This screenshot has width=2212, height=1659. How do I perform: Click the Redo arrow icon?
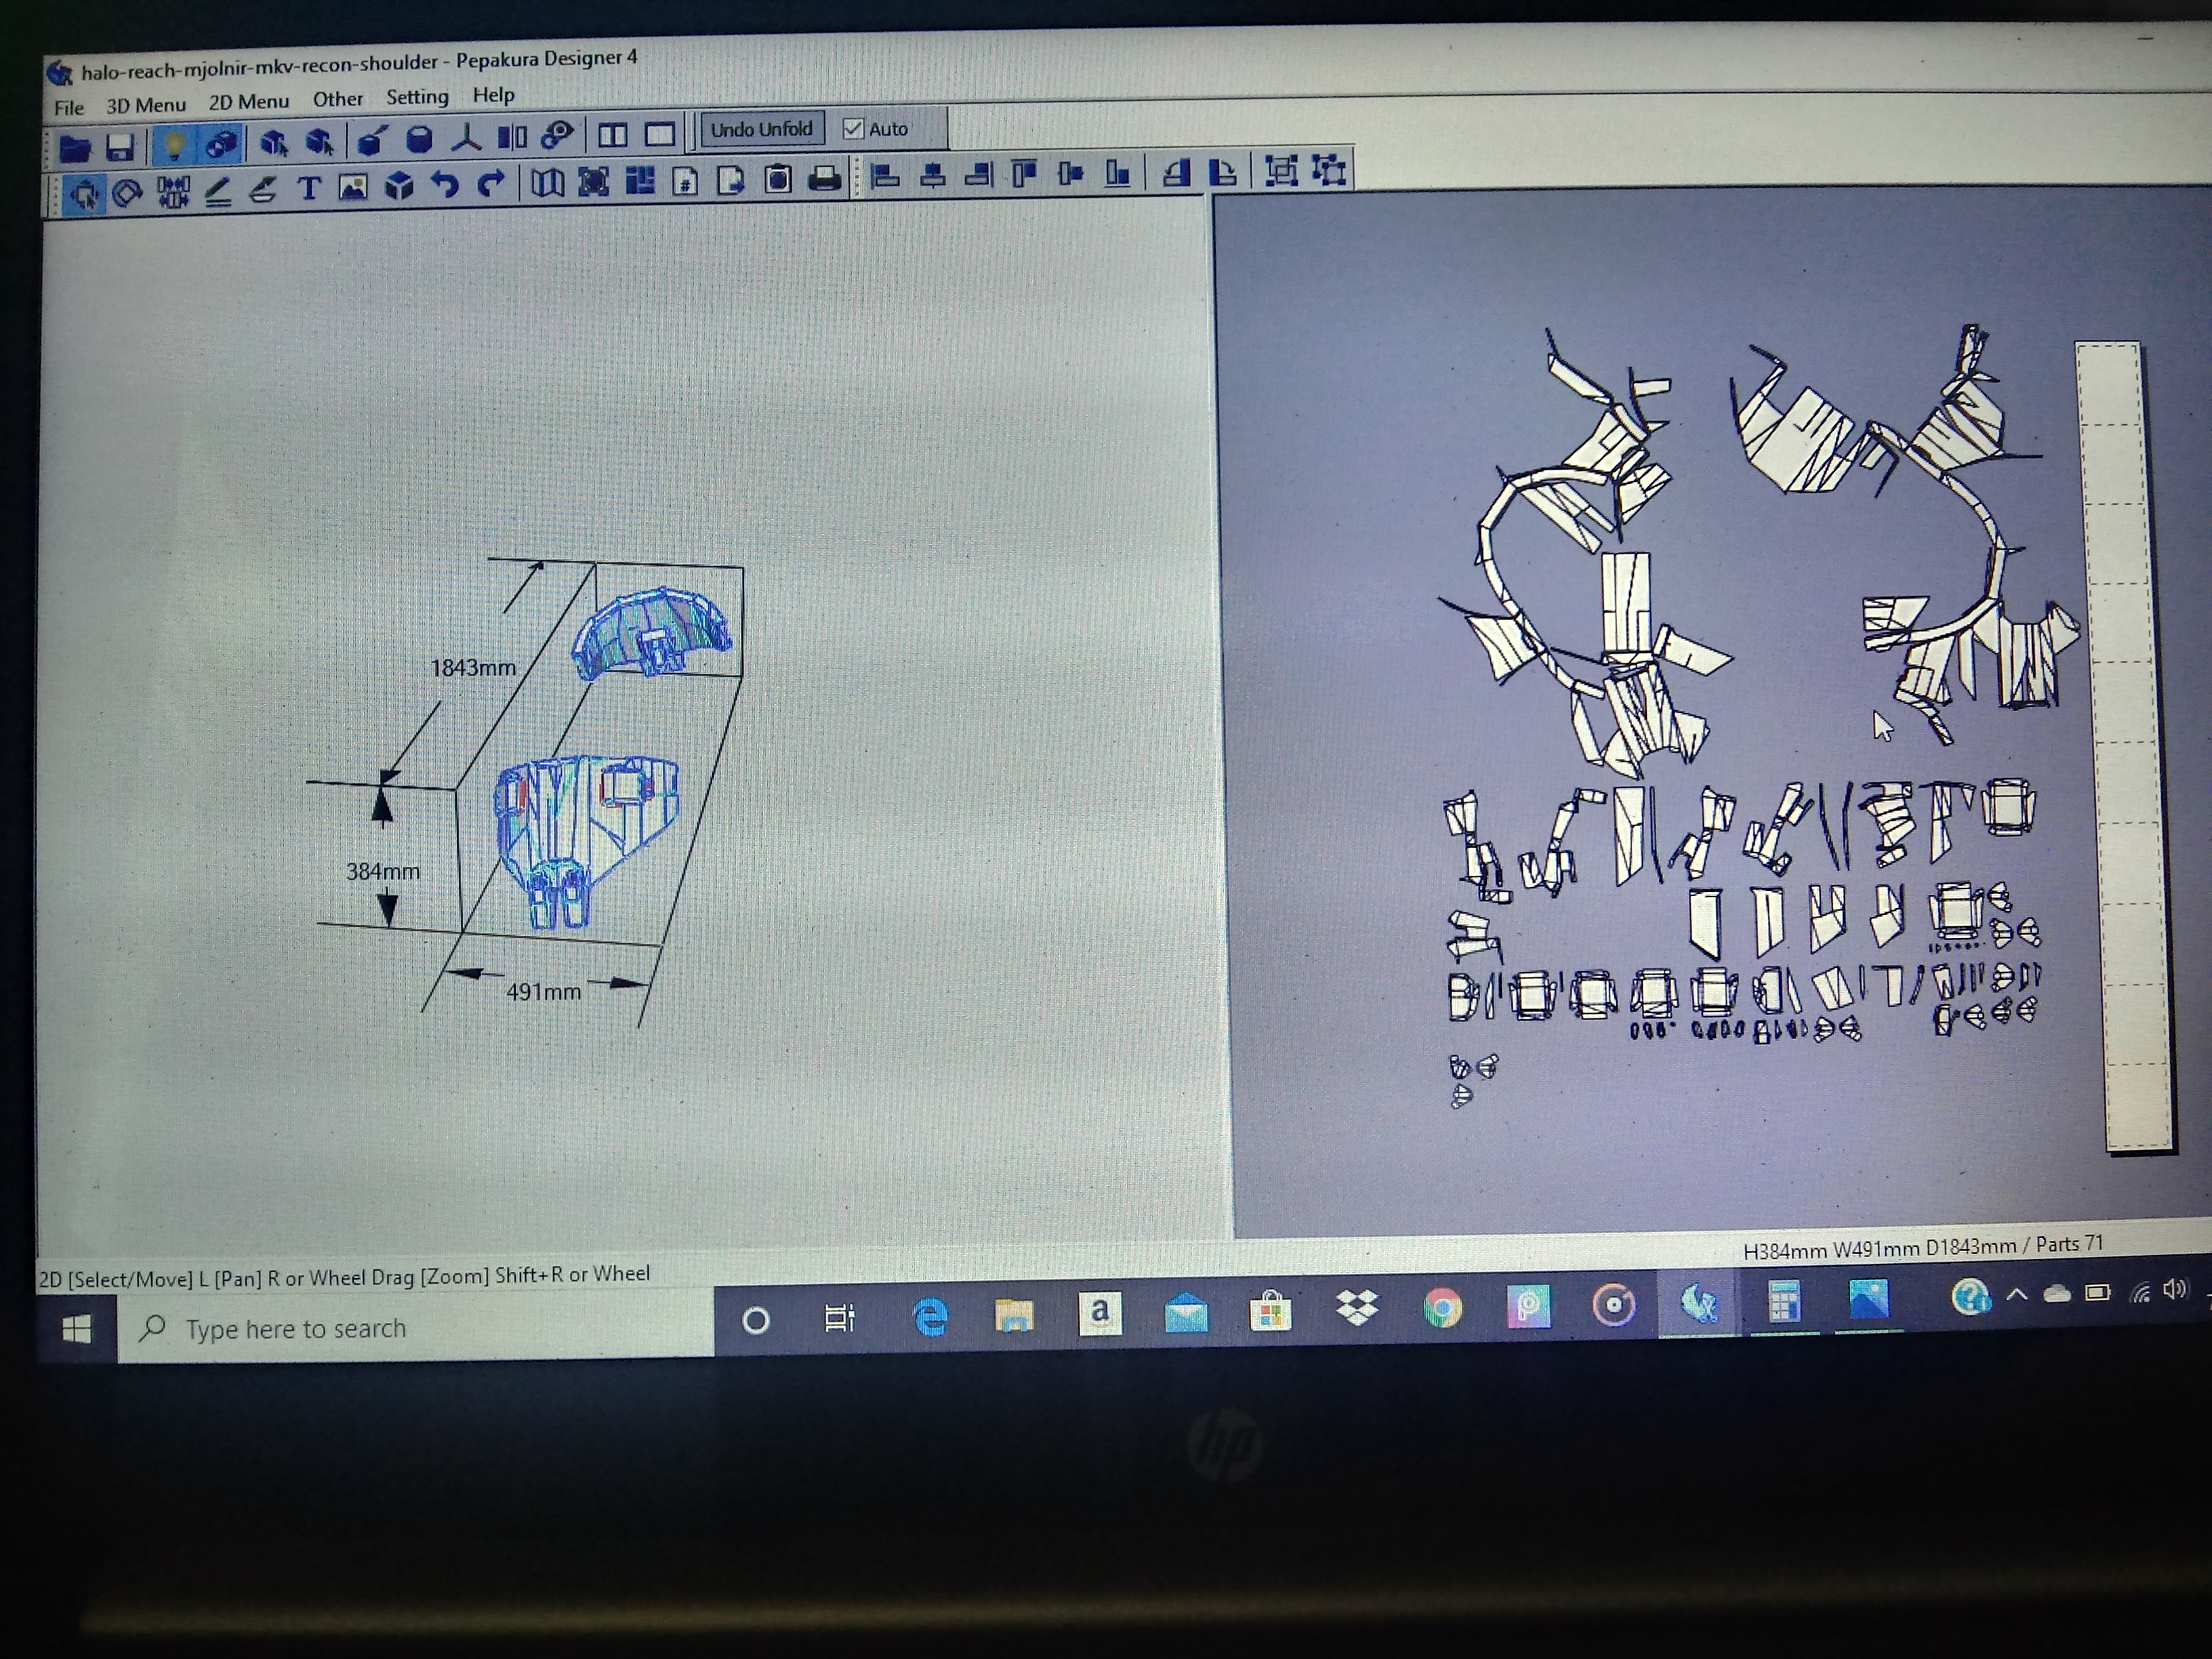pos(491,184)
